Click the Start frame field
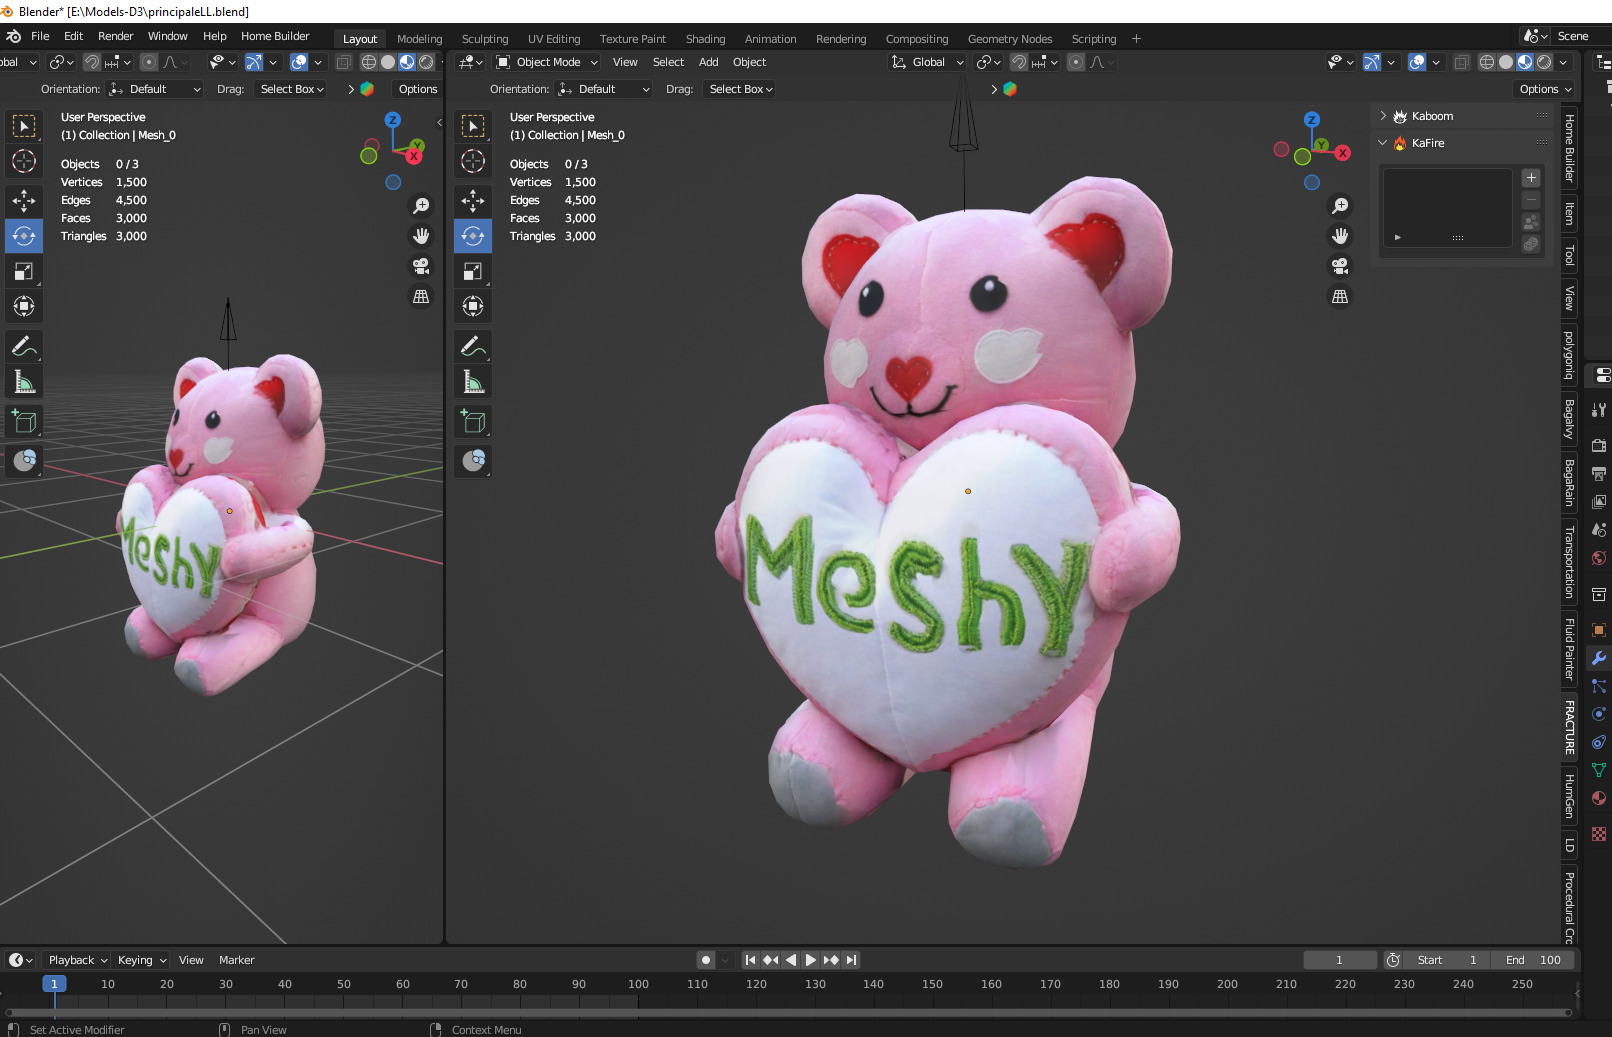 [x=1447, y=960]
